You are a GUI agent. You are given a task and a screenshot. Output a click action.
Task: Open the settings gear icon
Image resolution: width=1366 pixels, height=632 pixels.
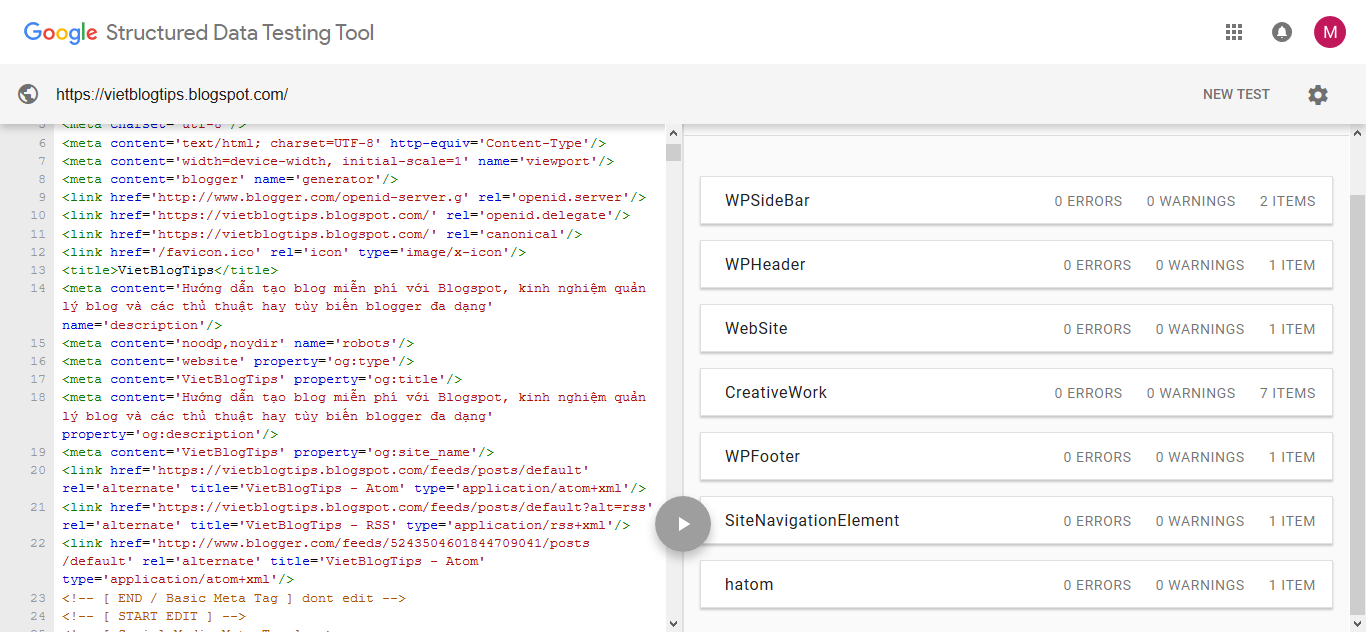tap(1318, 95)
